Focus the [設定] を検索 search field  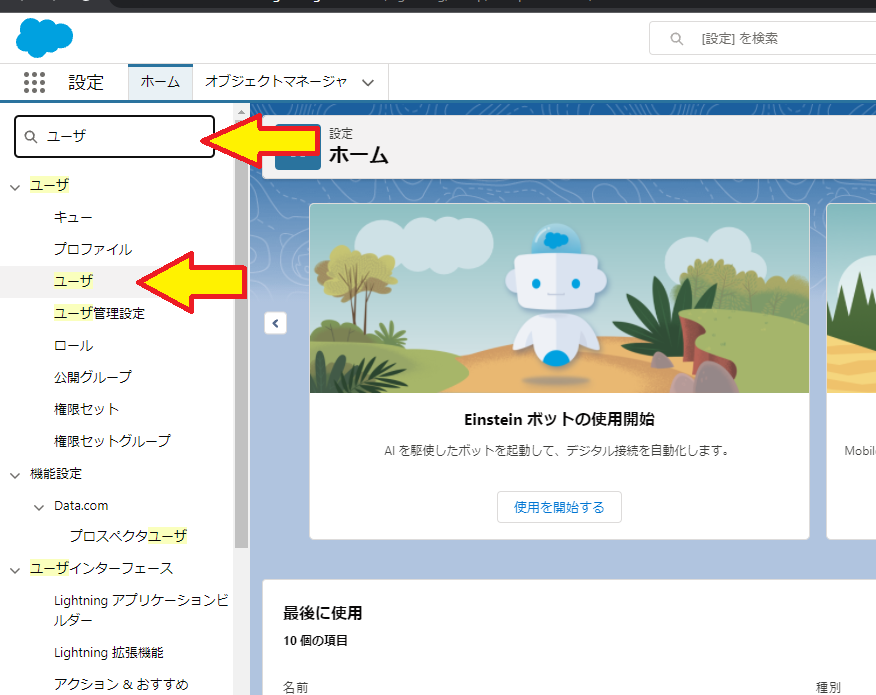pyautogui.click(x=762, y=39)
